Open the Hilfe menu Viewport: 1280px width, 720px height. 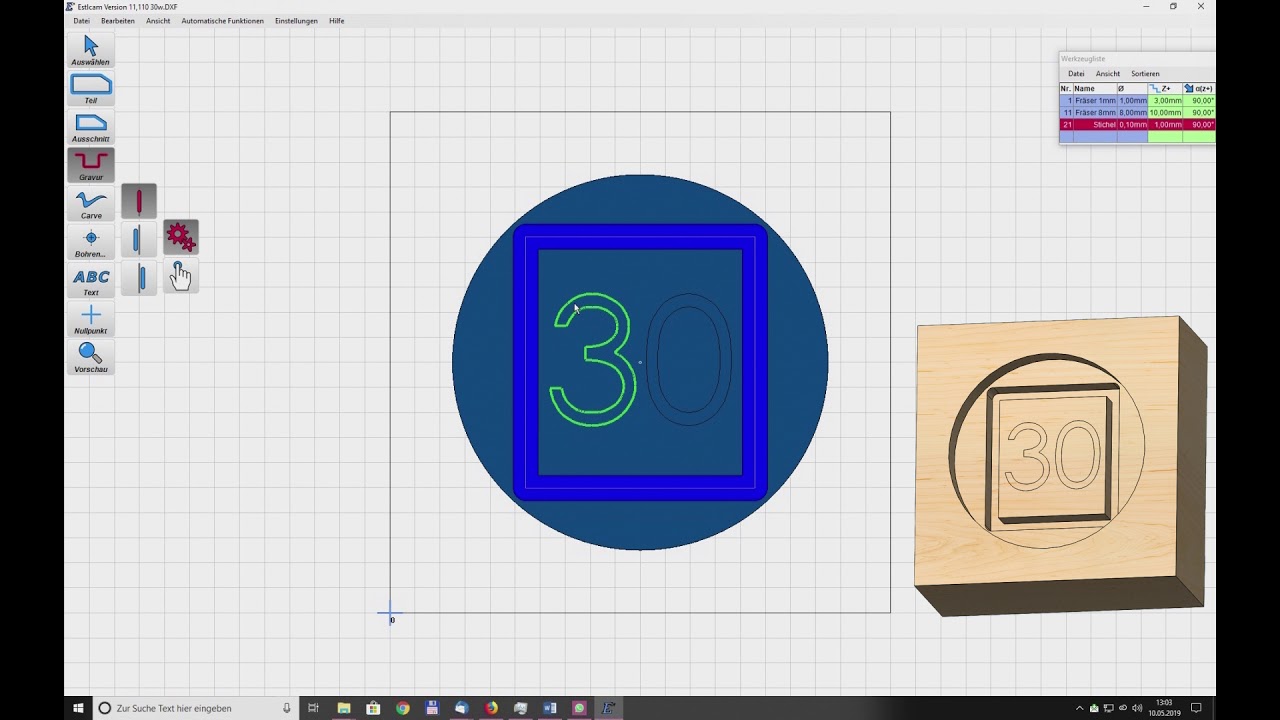[337, 21]
